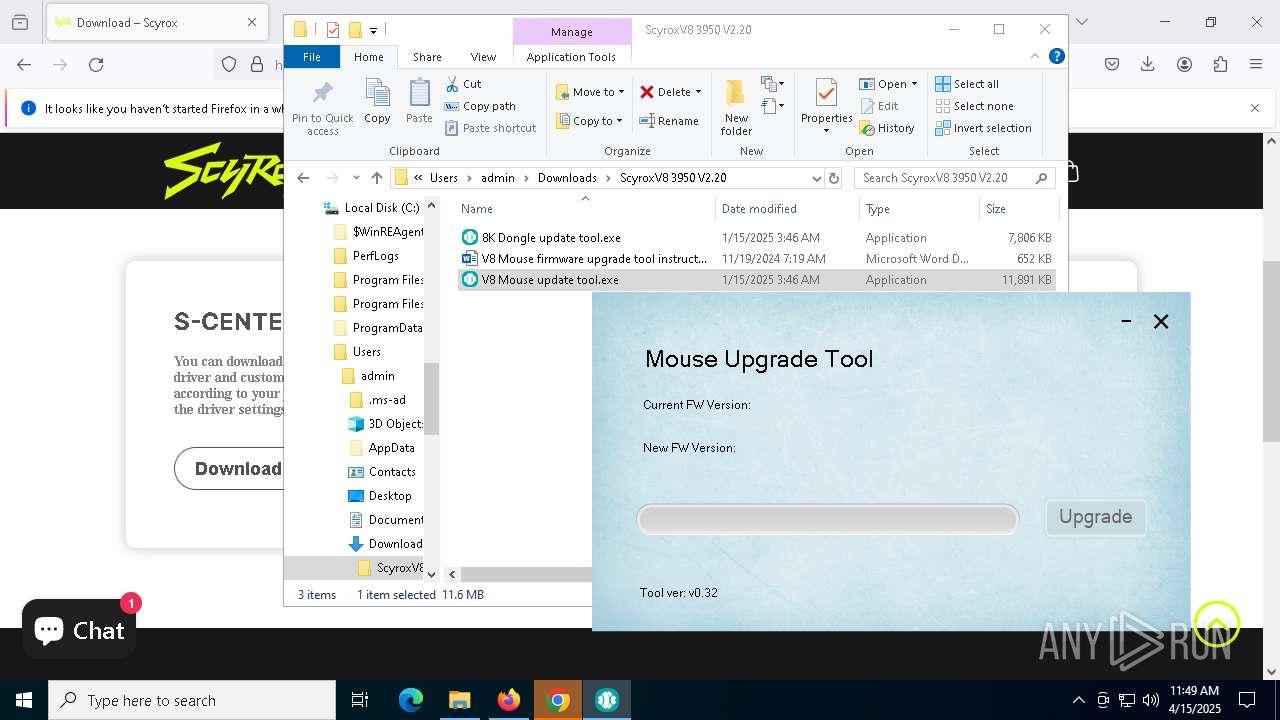Screen dimensions: 1280x720
Task: Close the Mouse Upgrade Tool
Action: click(x=1161, y=321)
